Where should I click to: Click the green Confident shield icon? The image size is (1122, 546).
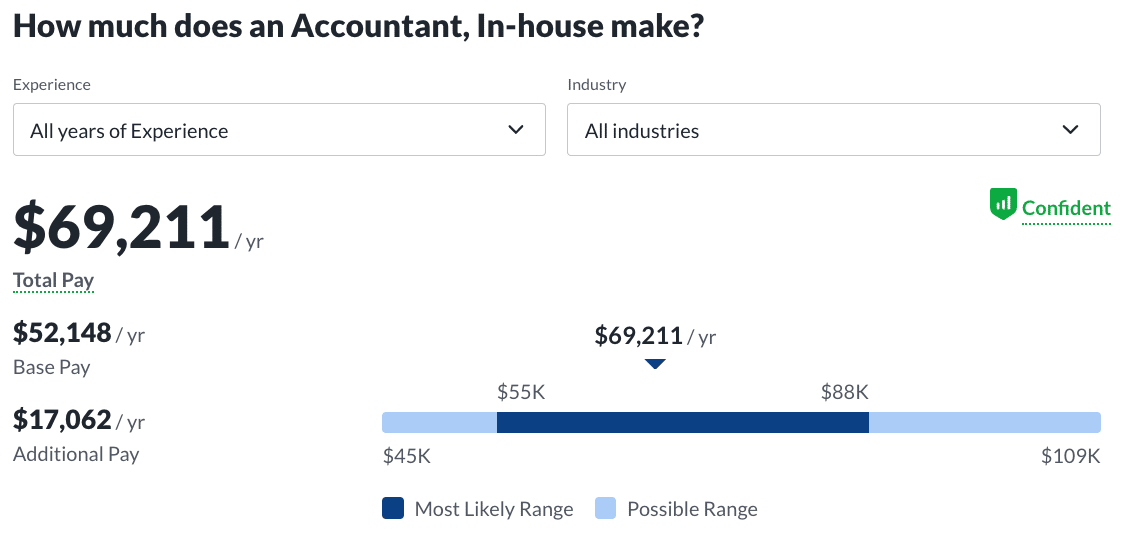(1003, 205)
